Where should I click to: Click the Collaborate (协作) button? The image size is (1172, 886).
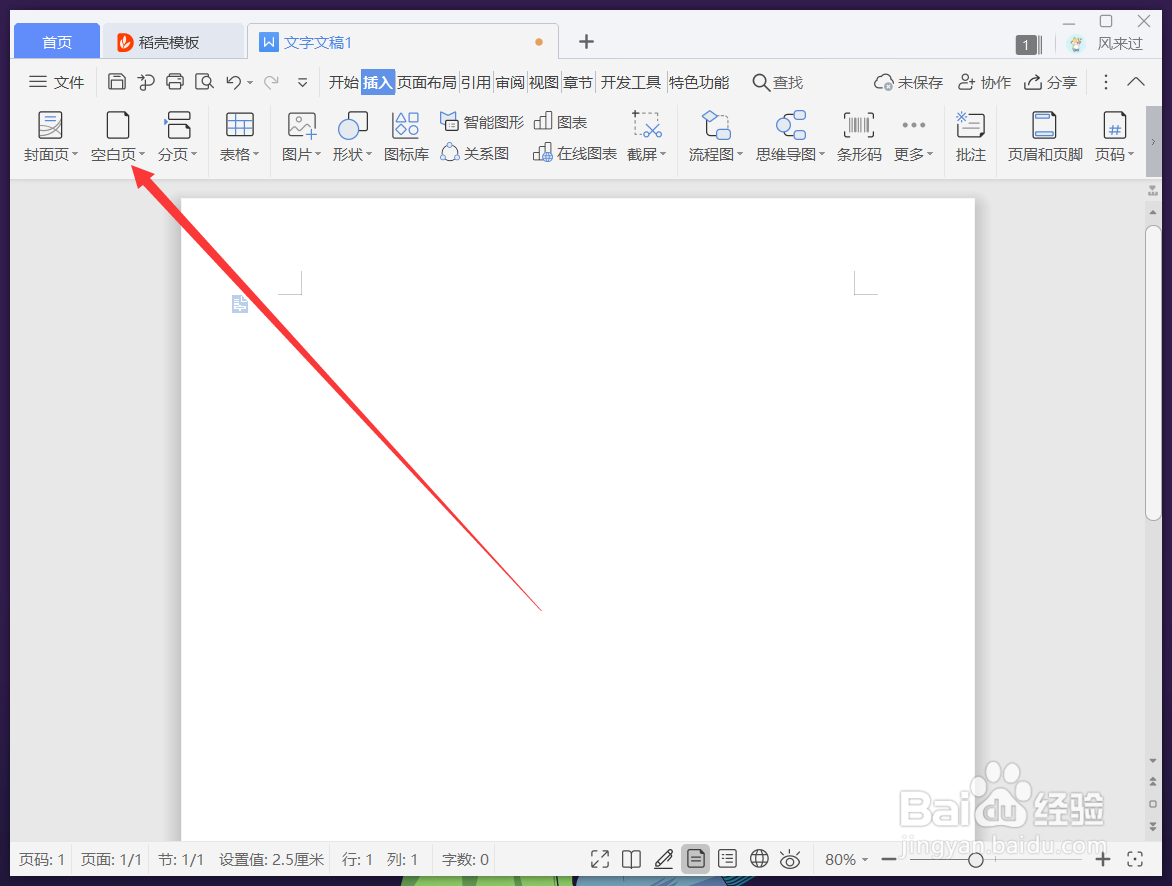coord(984,82)
